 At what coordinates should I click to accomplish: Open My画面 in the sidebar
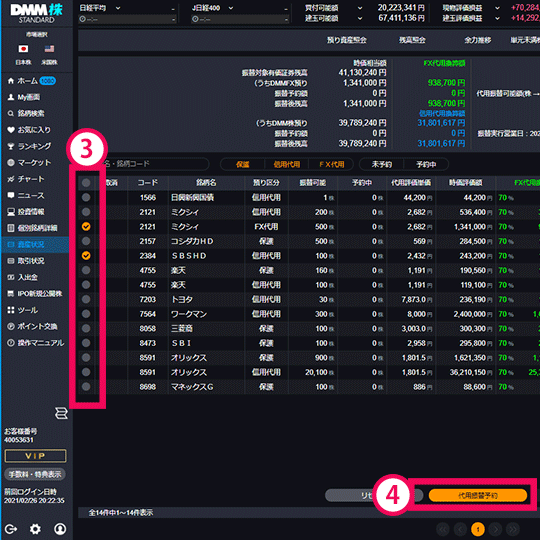coord(24,97)
